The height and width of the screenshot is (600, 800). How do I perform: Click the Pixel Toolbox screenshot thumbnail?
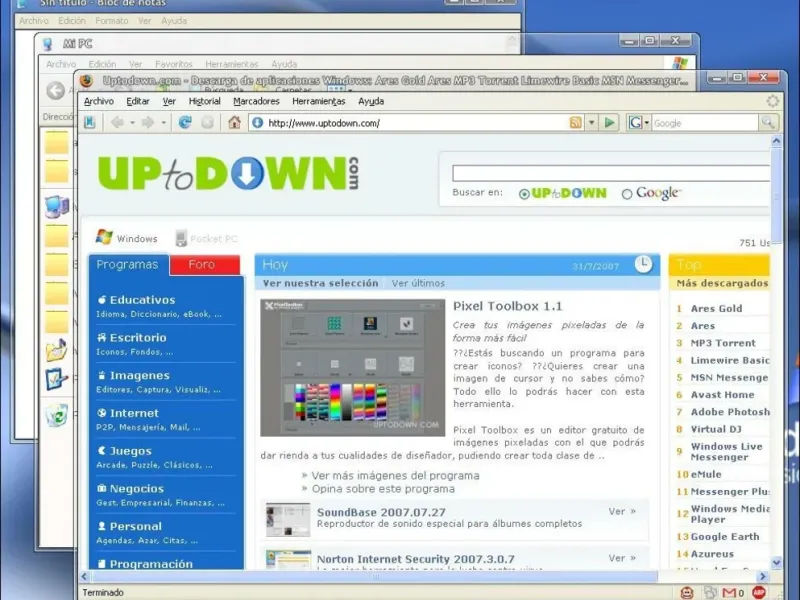coord(353,367)
